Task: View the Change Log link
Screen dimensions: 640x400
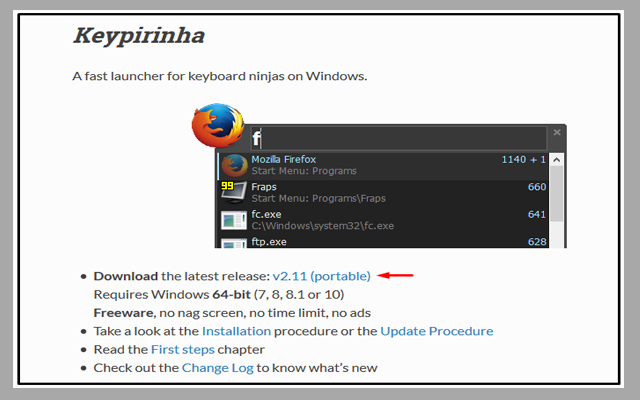Action: pos(217,368)
